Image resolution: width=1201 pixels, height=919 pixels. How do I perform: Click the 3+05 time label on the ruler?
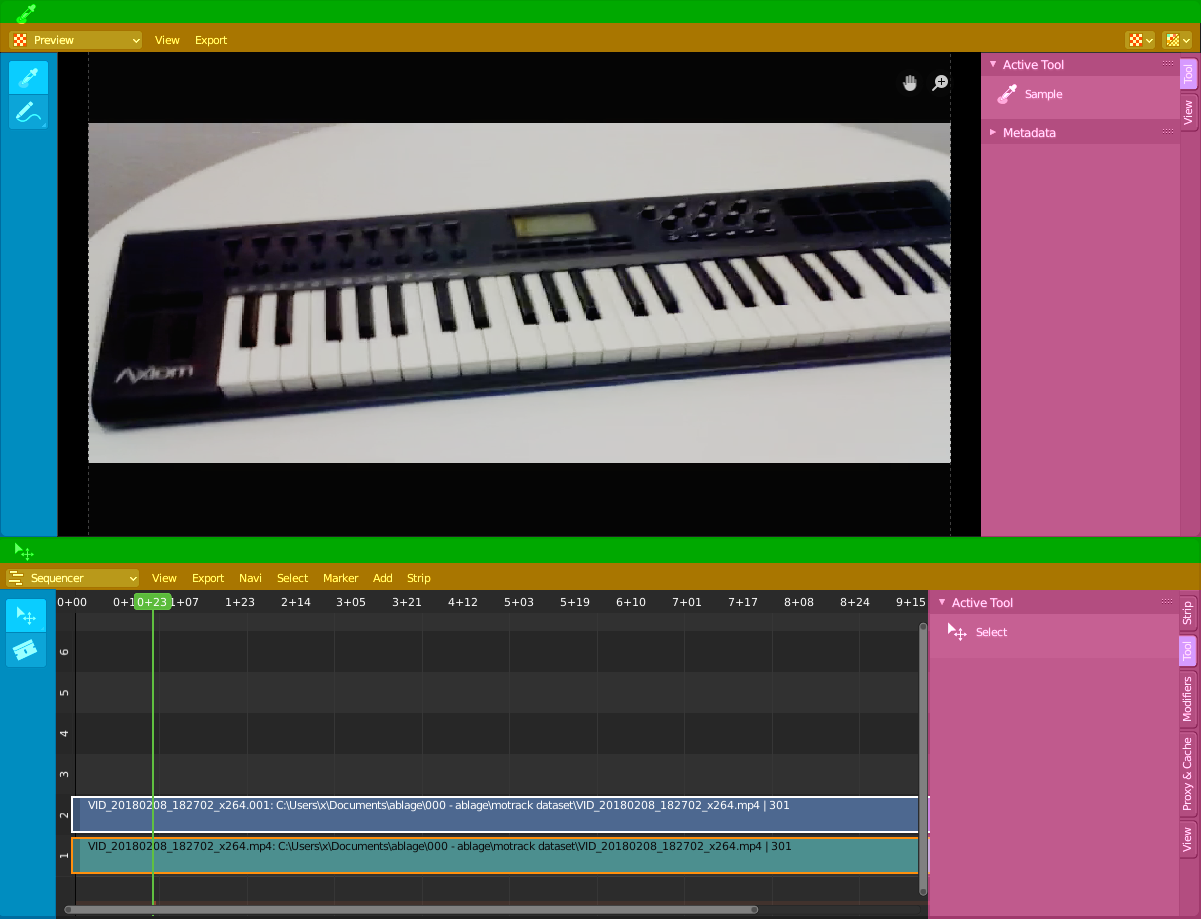pos(351,602)
